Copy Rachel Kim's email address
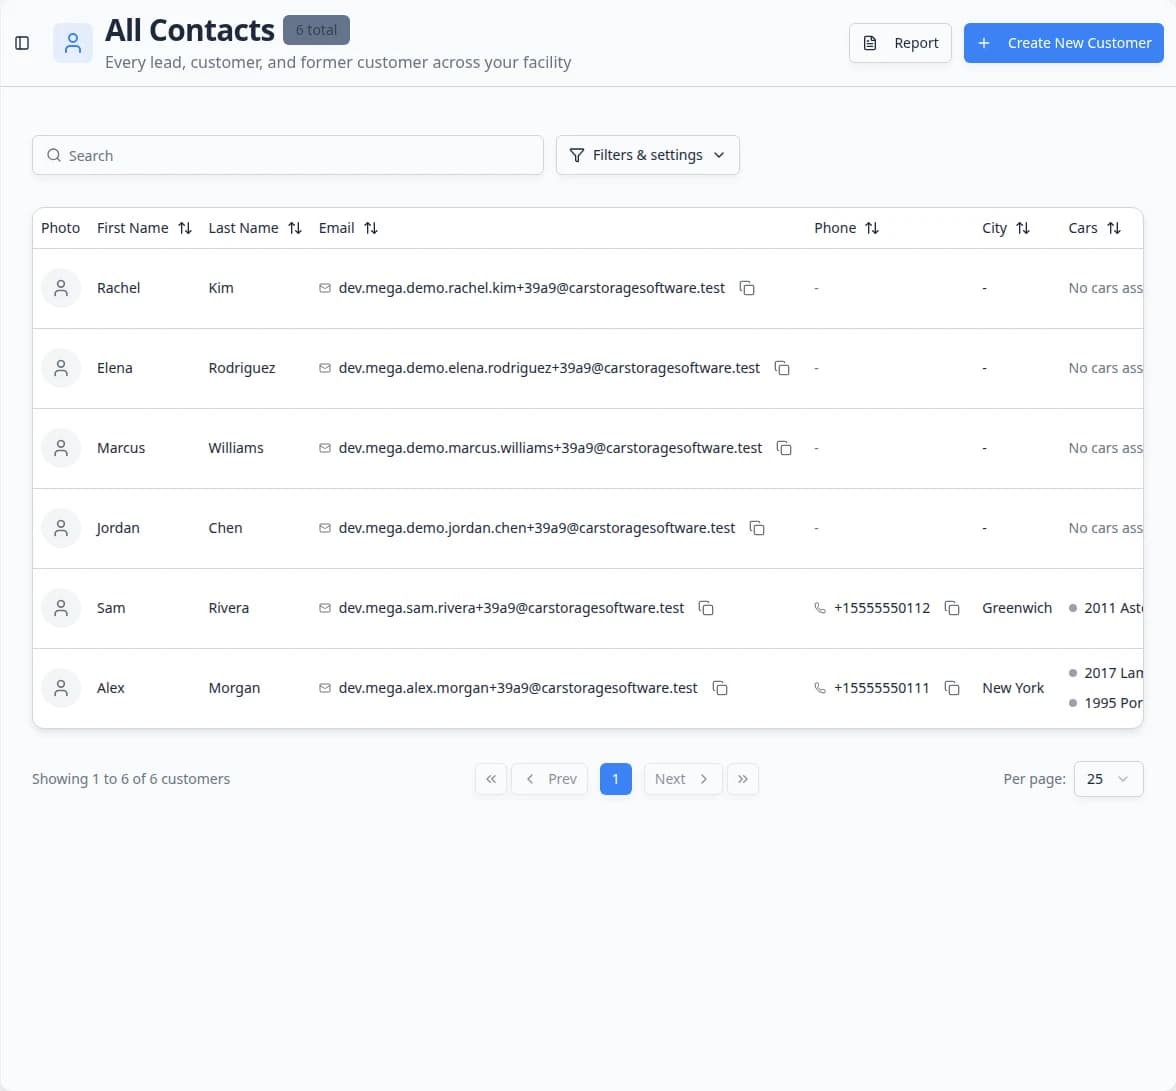This screenshot has height=1091, width=1176. click(747, 288)
